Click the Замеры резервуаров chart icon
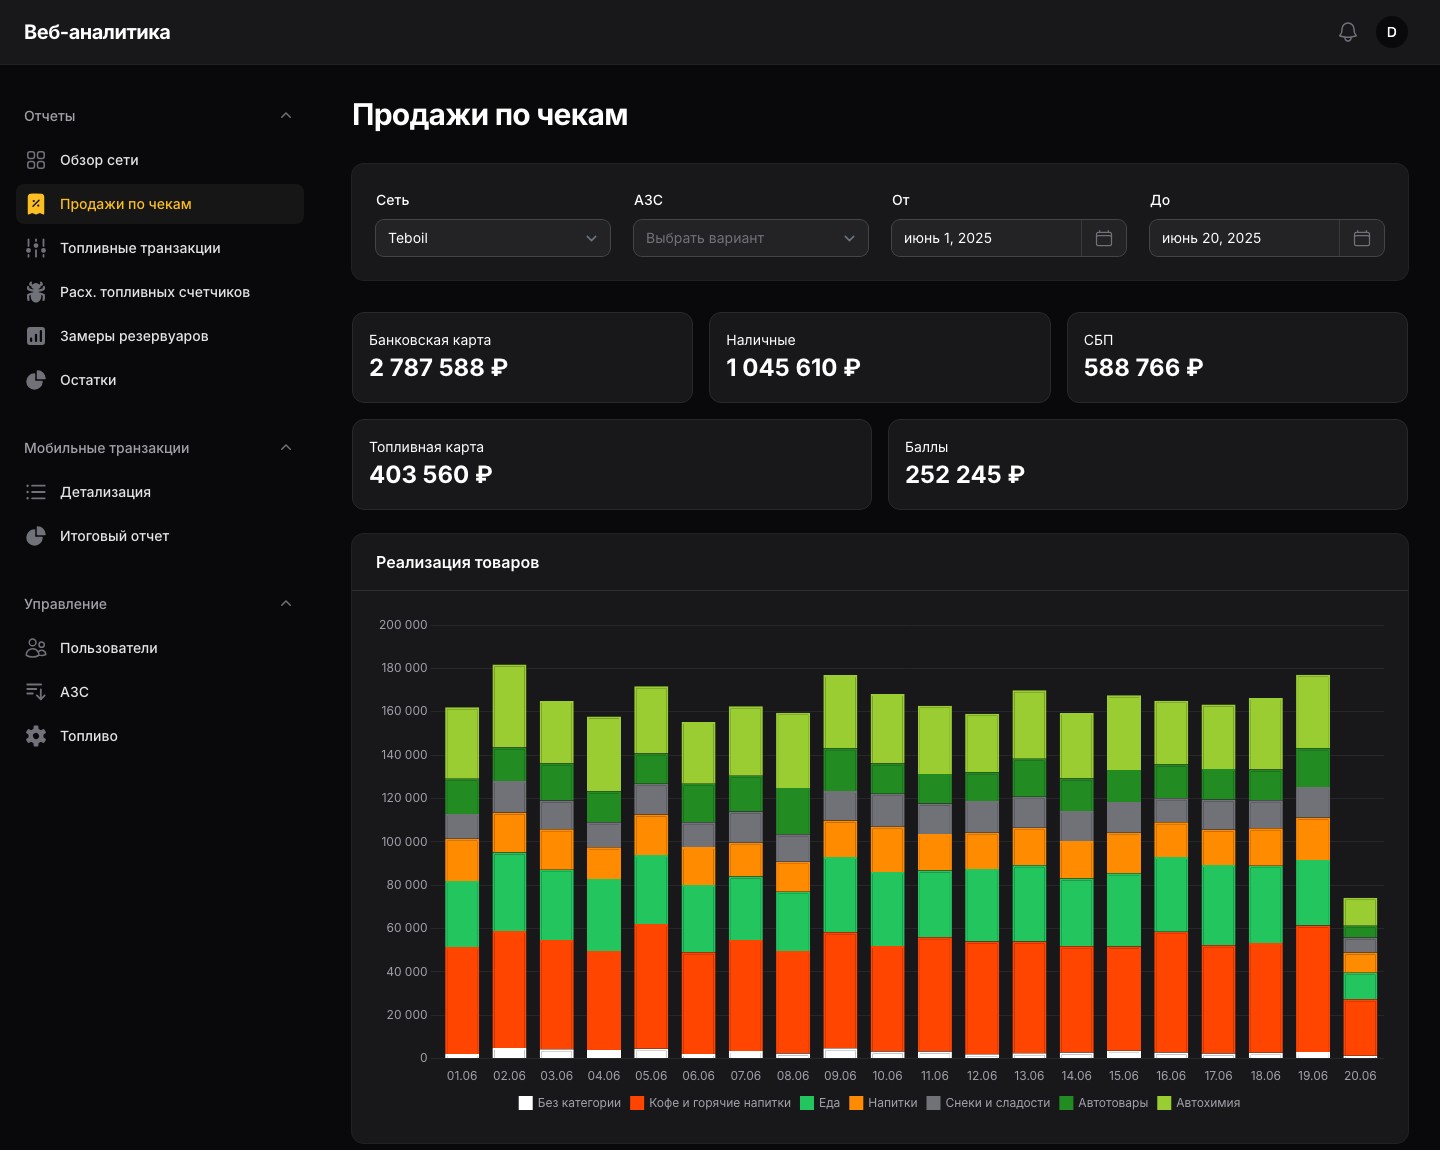 point(36,336)
